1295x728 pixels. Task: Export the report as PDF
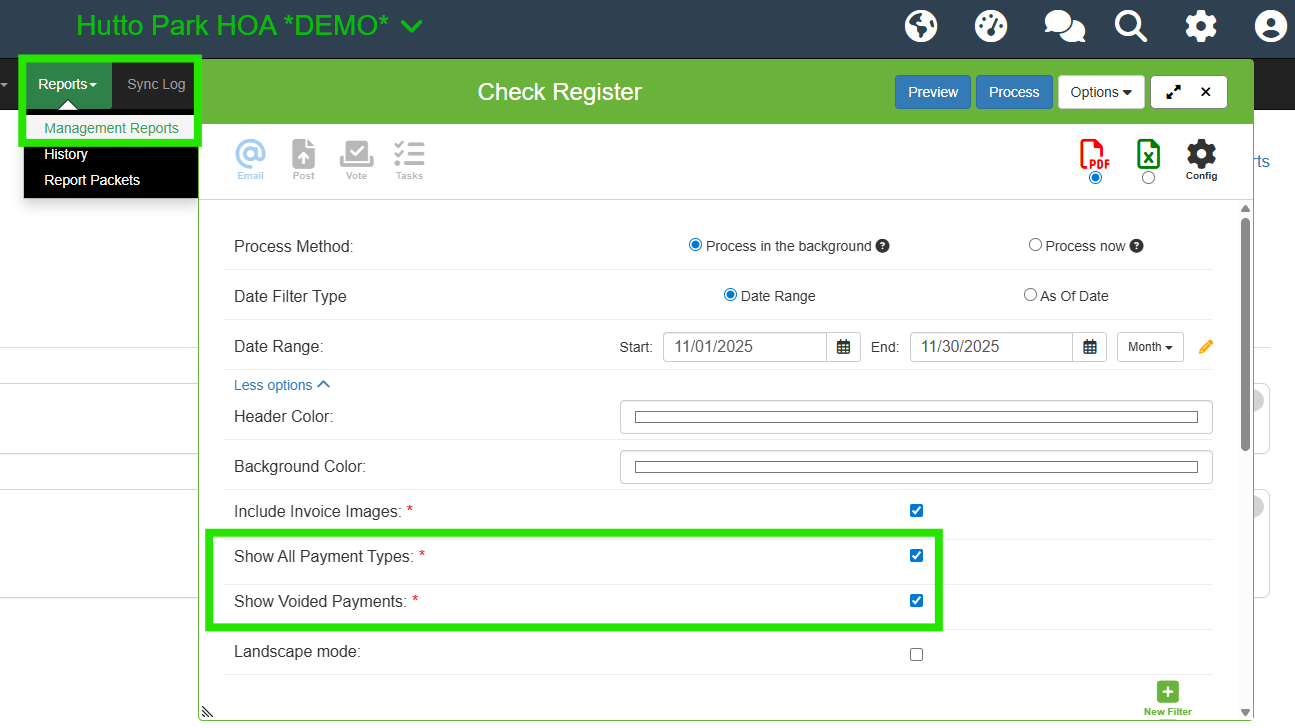point(1094,157)
